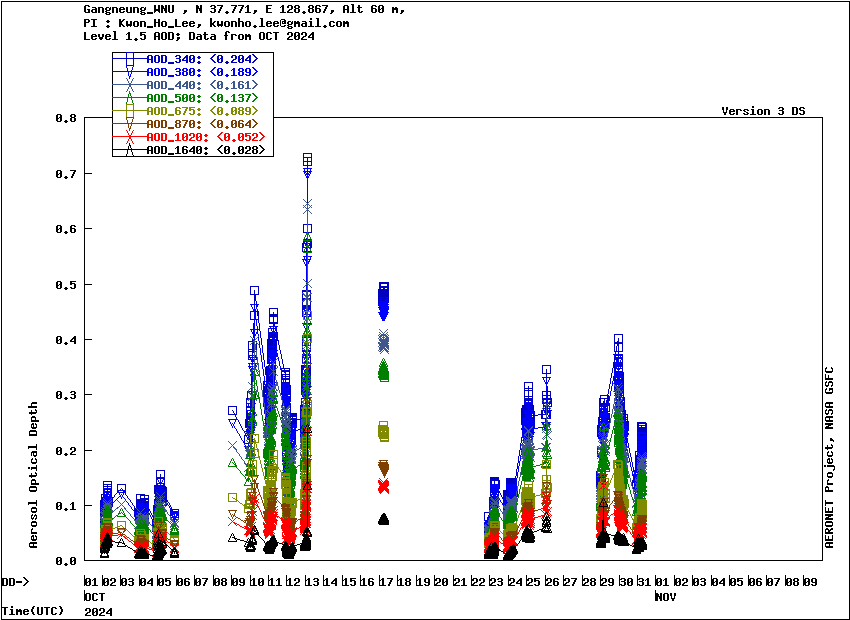Click the AOD_380 inverted-triangle legend marker
This screenshot has width=850, height=620.
coord(130,72)
